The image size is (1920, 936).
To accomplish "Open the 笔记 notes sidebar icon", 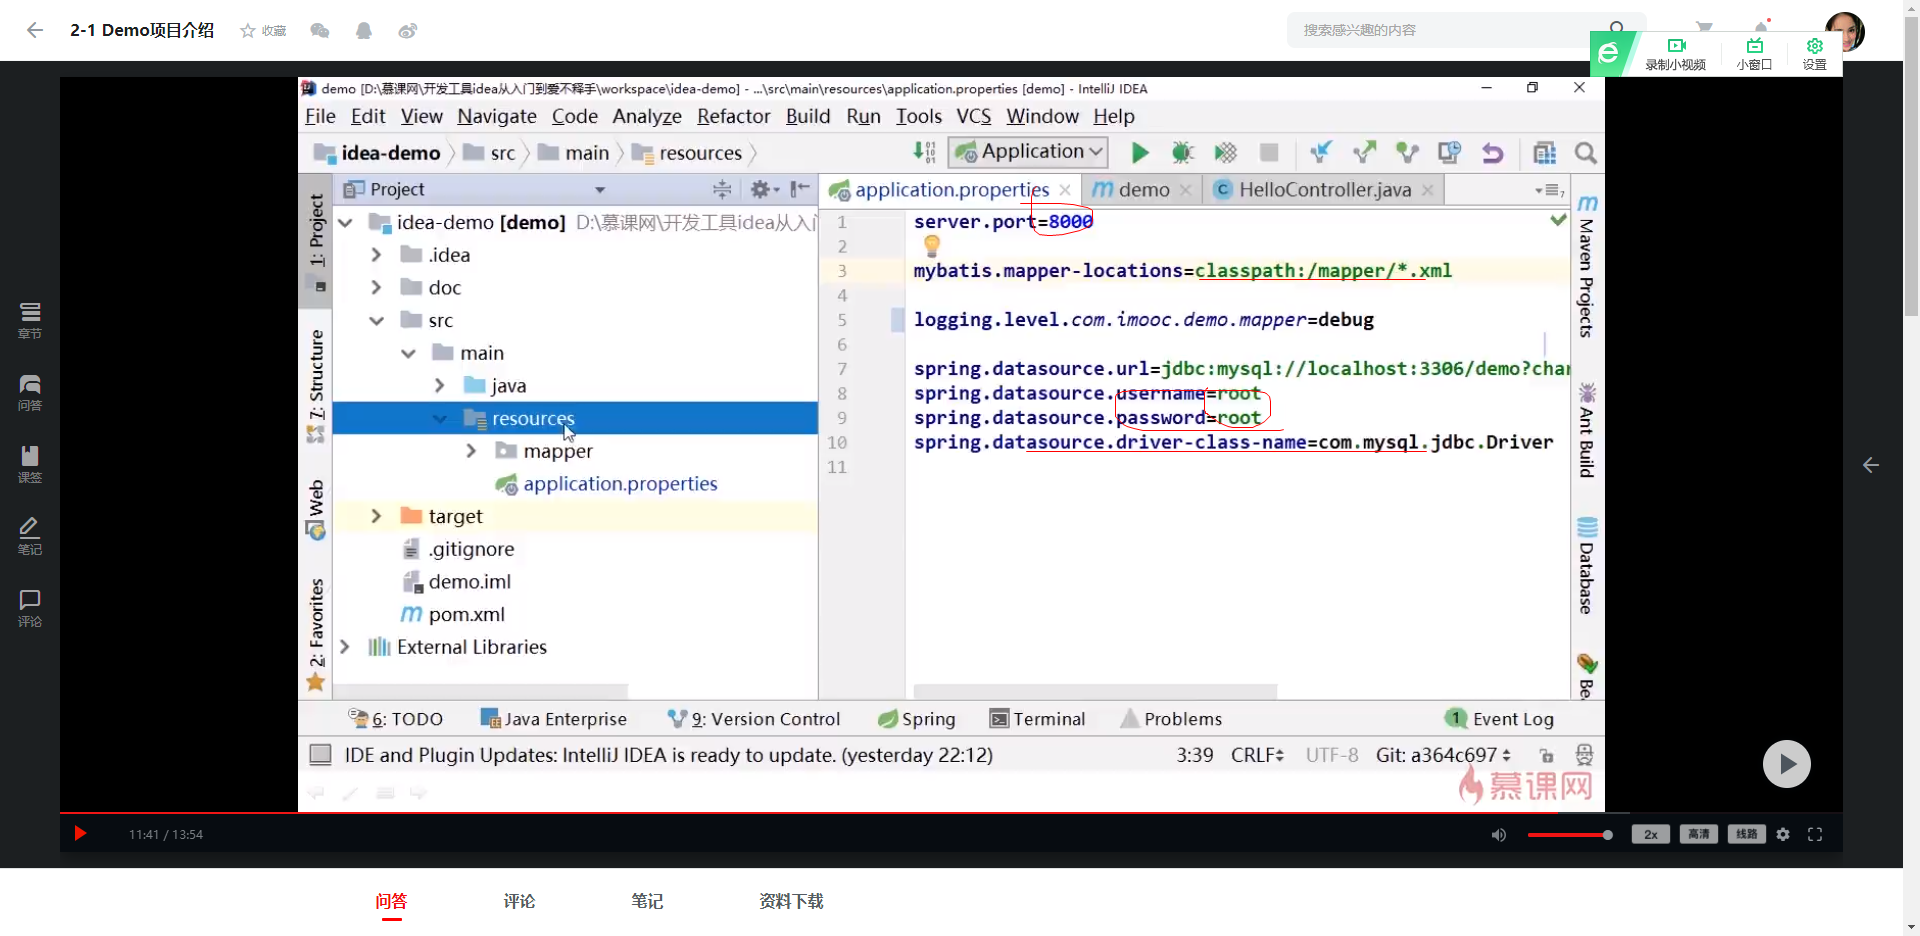I will (x=30, y=537).
